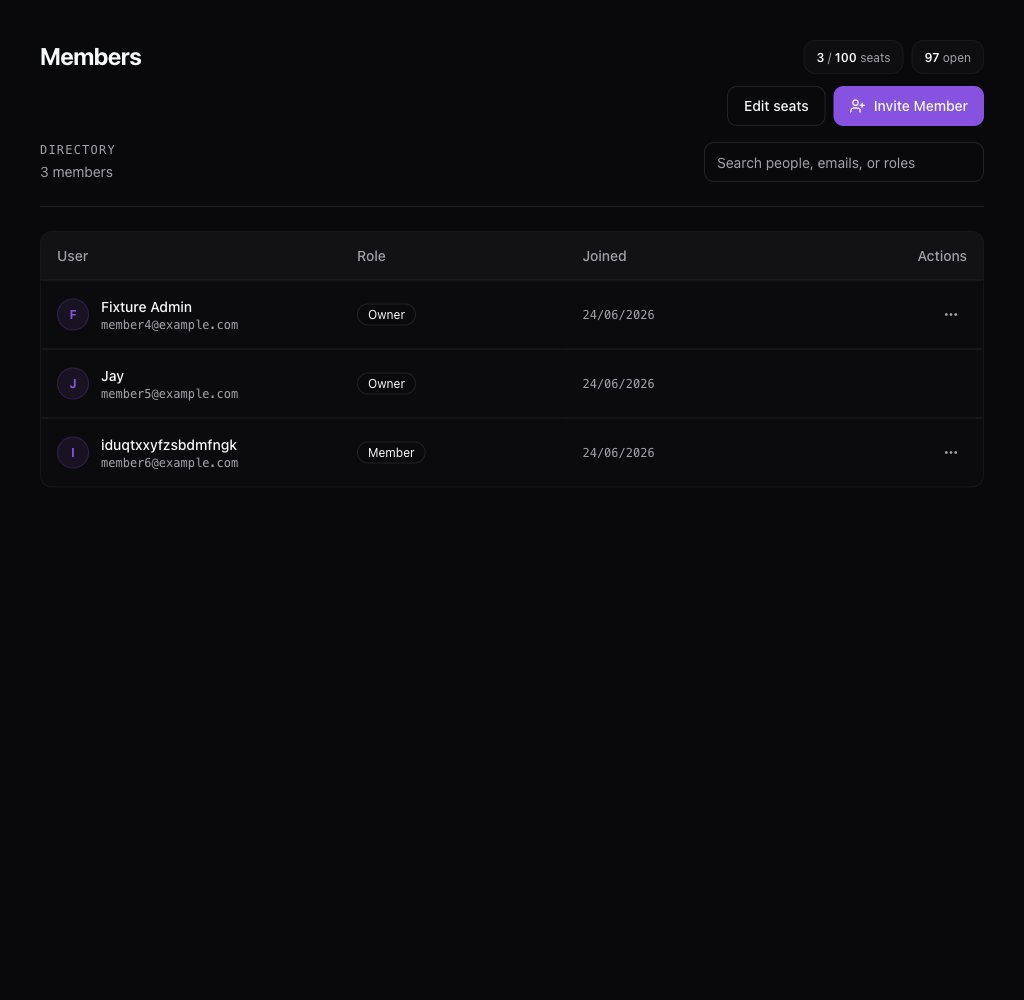Viewport: 1024px width, 1000px height.
Task: Click the Members page heading
Action: coord(90,57)
